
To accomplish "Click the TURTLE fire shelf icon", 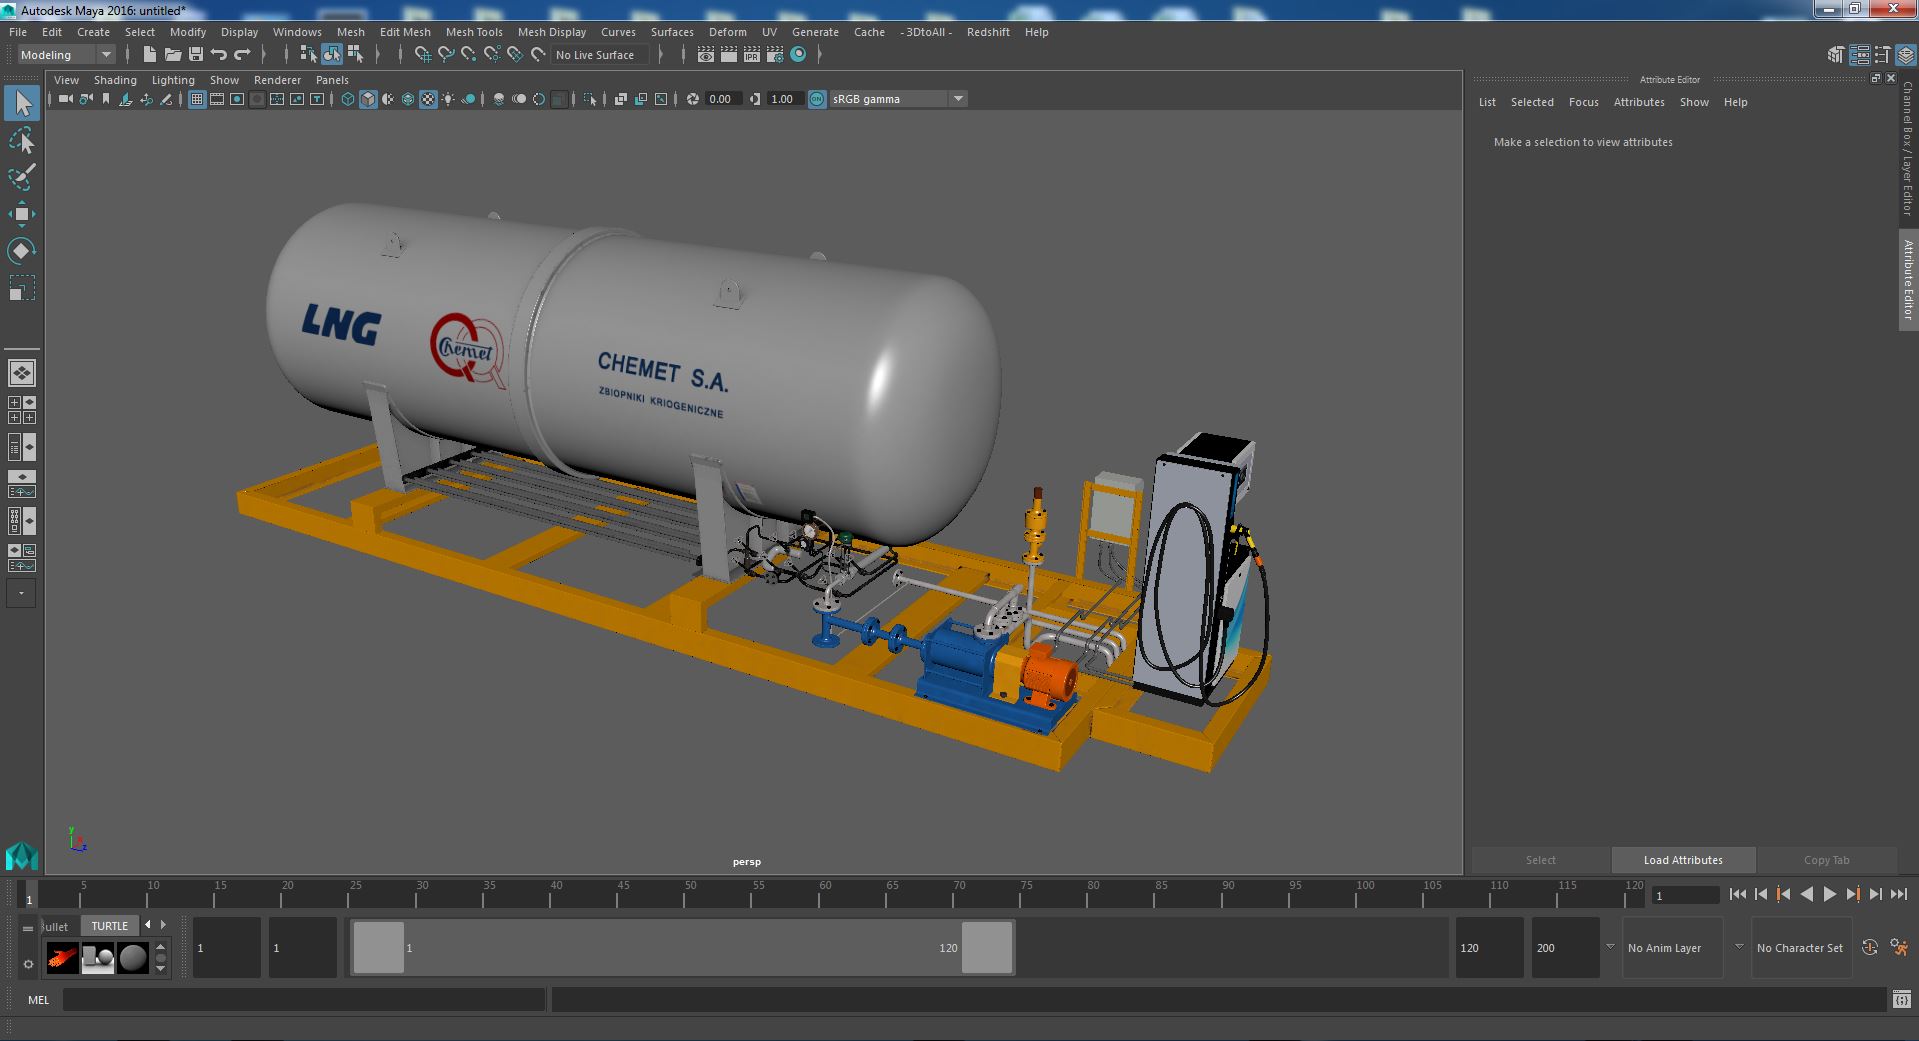I will tap(63, 958).
